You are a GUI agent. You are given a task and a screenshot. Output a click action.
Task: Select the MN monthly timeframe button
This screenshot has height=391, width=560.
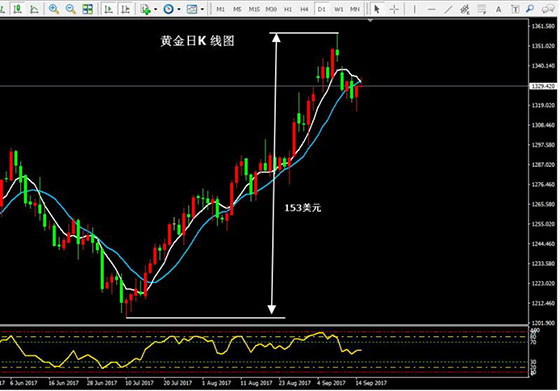[x=355, y=9]
